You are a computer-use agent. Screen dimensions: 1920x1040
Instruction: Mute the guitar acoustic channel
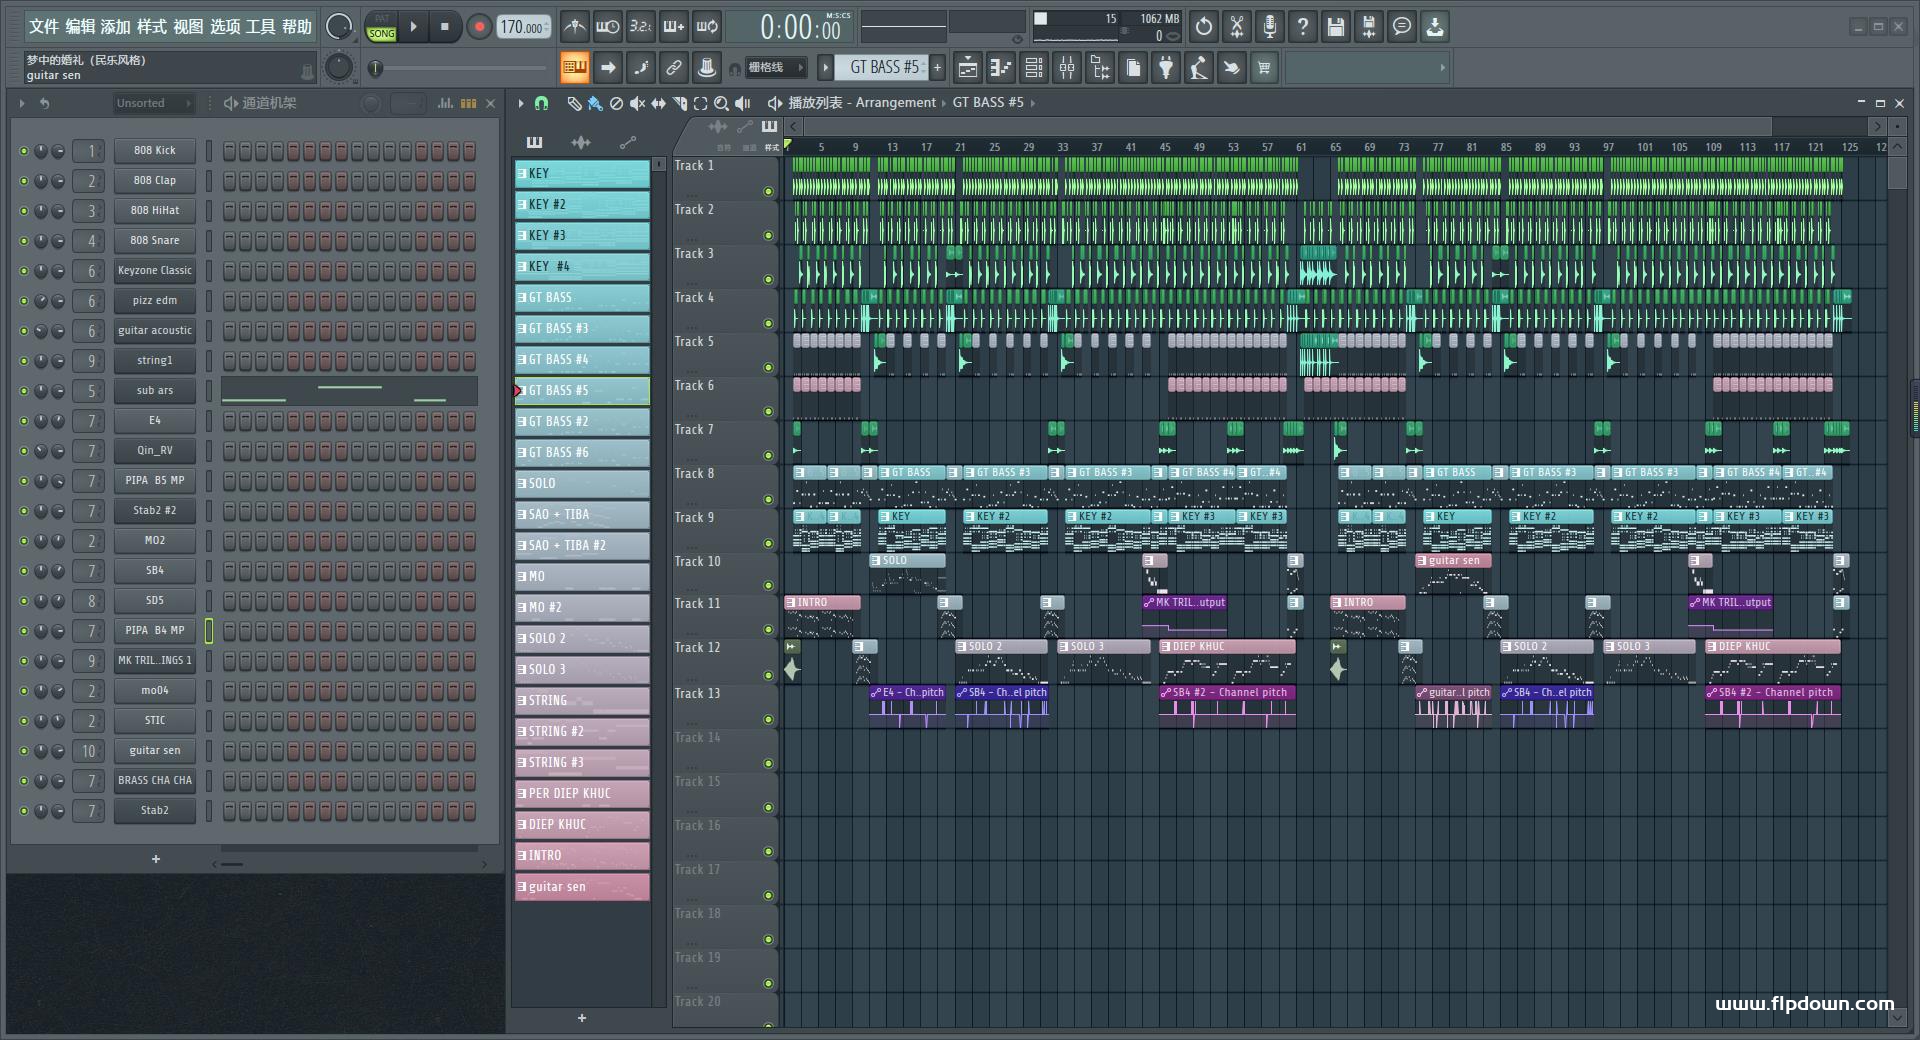(24, 331)
